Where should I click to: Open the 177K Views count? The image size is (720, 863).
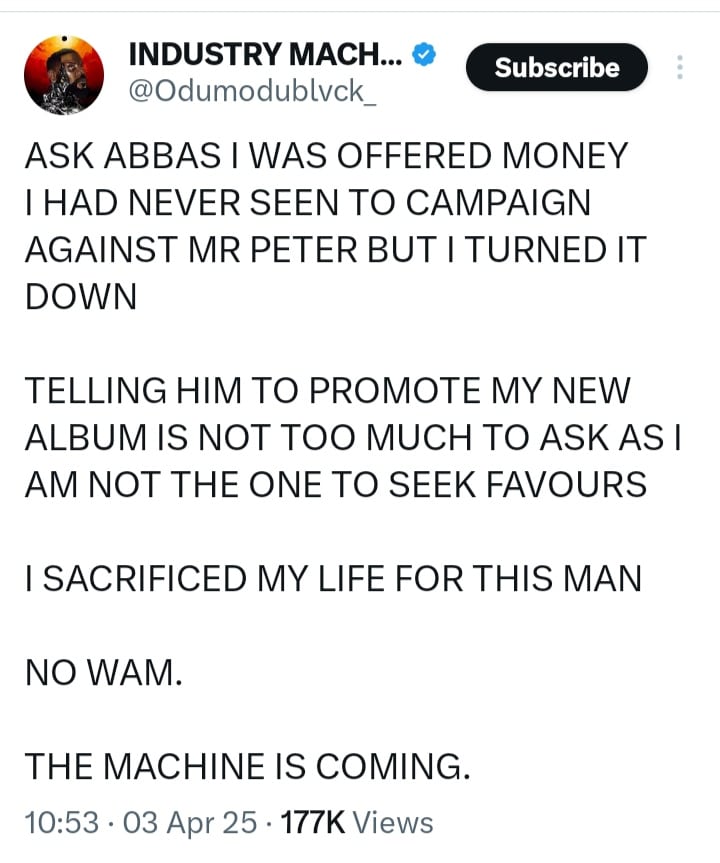[x=357, y=822]
